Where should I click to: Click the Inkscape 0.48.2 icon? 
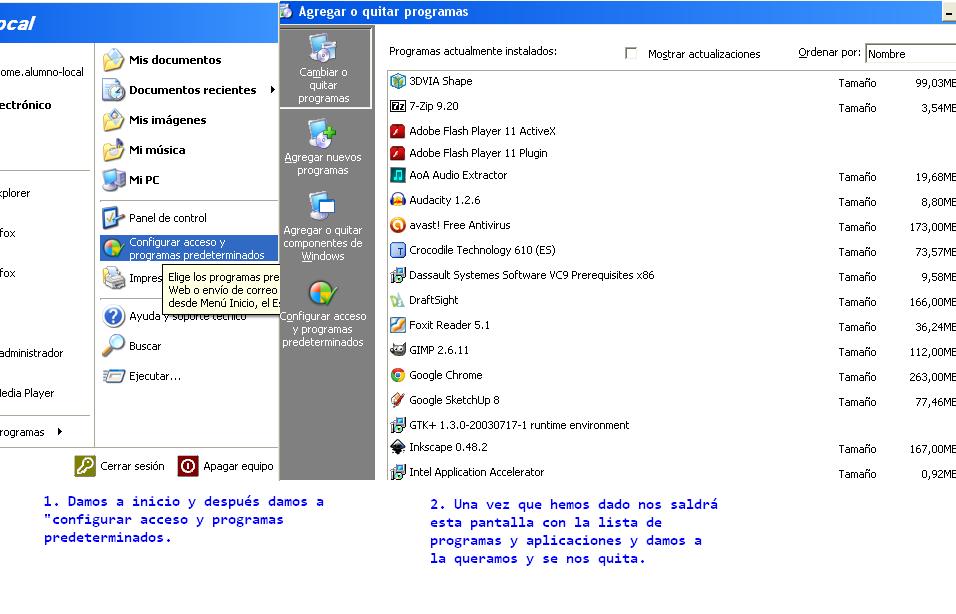(x=398, y=447)
